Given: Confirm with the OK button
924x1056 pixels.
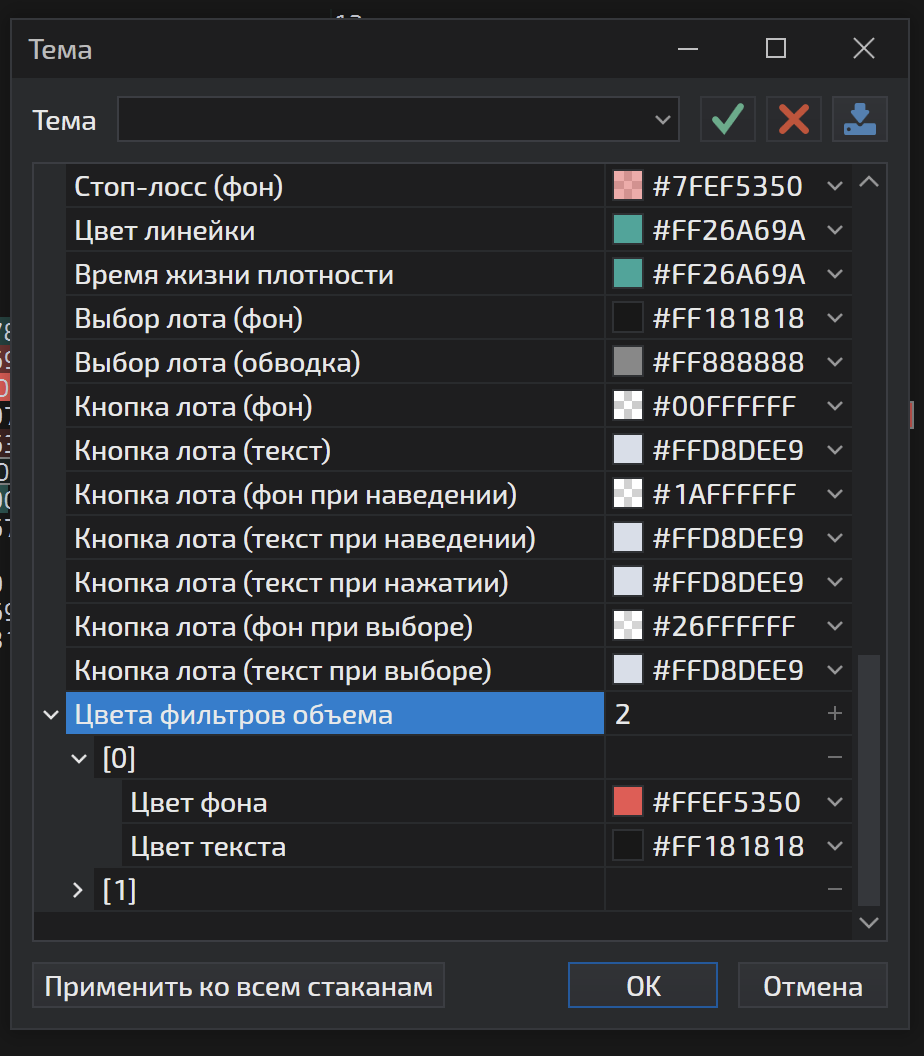Looking at the screenshot, I should pyautogui.click(x=643, y=986).
